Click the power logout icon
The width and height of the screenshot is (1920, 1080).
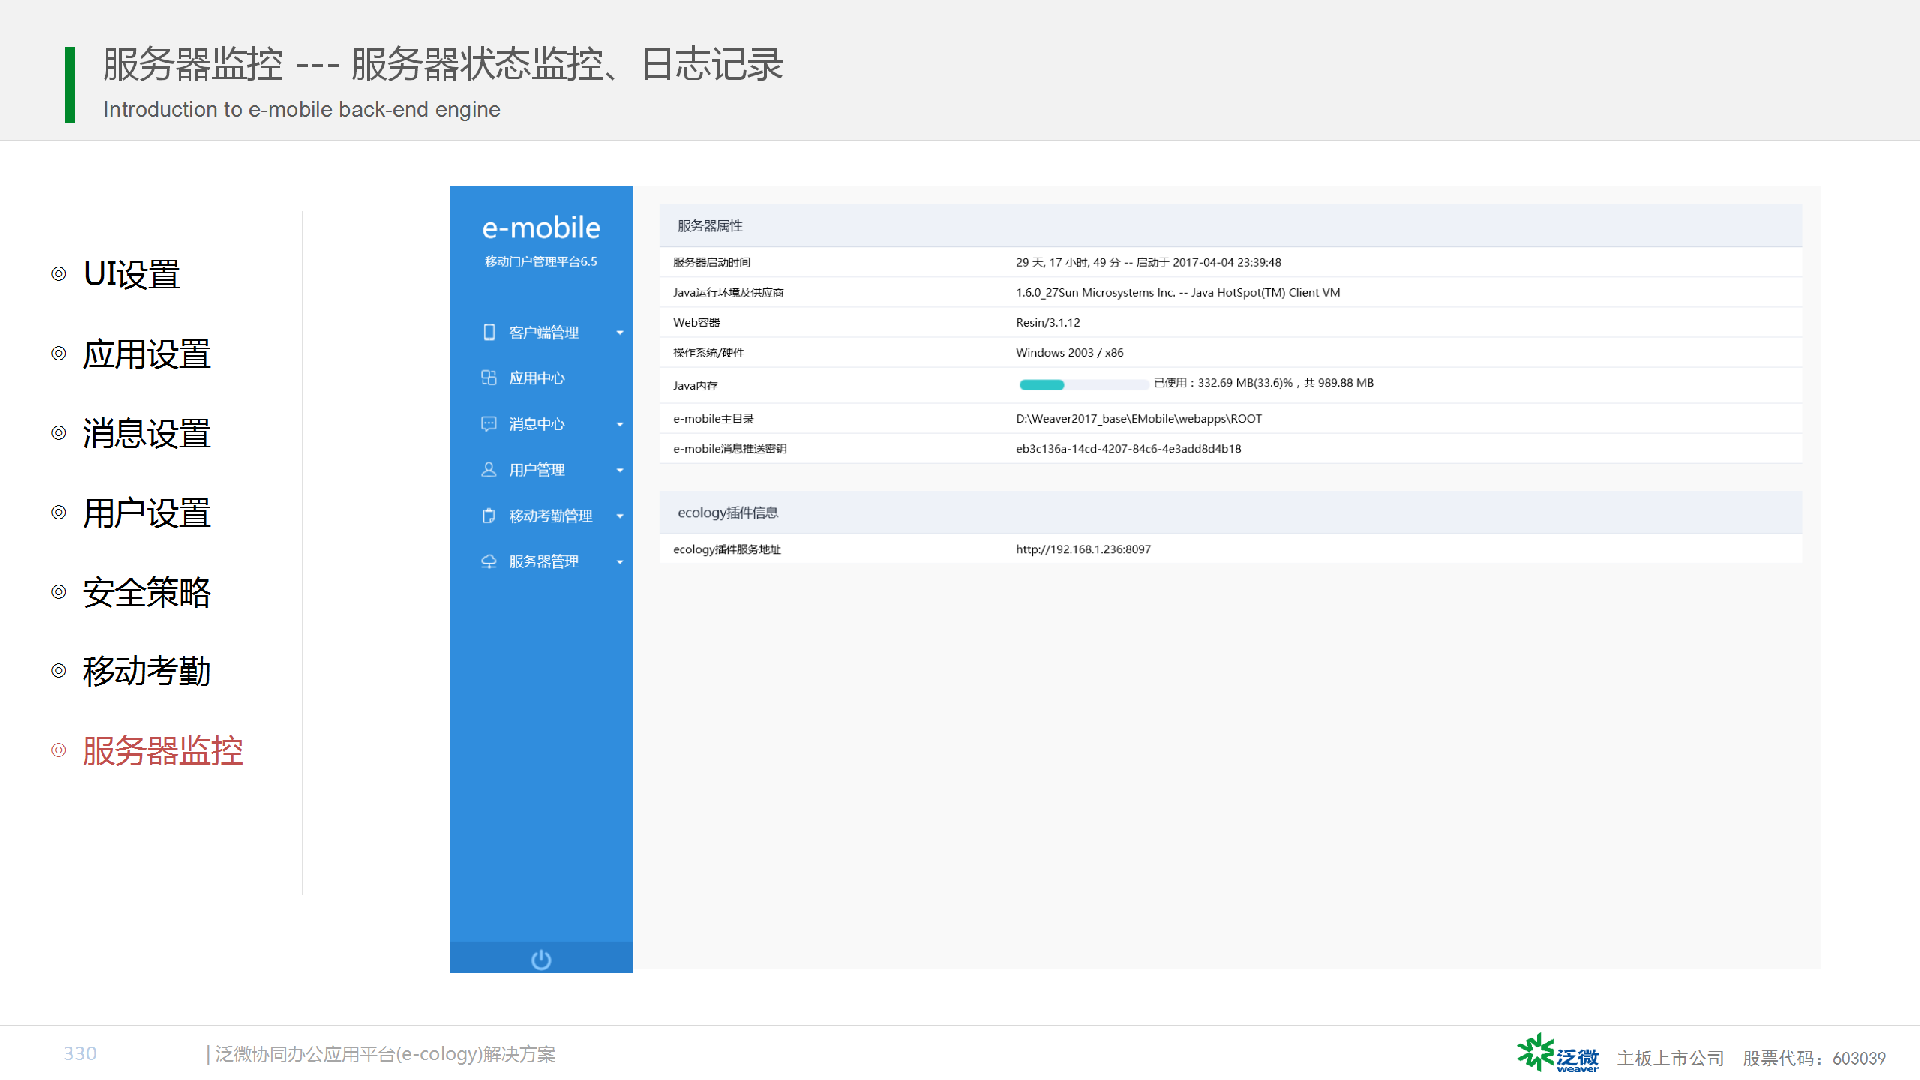541,960
